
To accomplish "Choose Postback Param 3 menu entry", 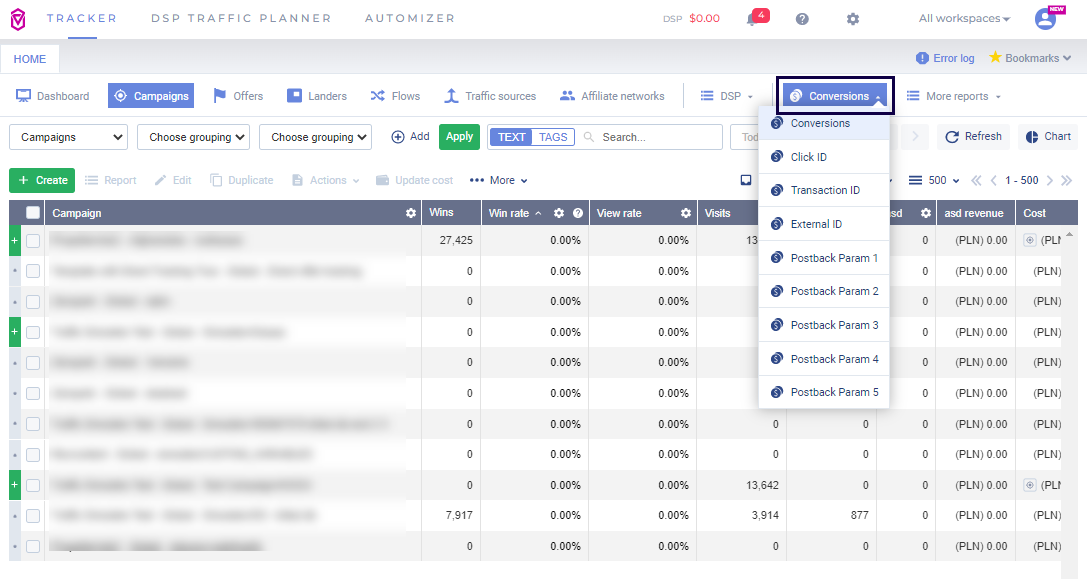I will [834, 325].
